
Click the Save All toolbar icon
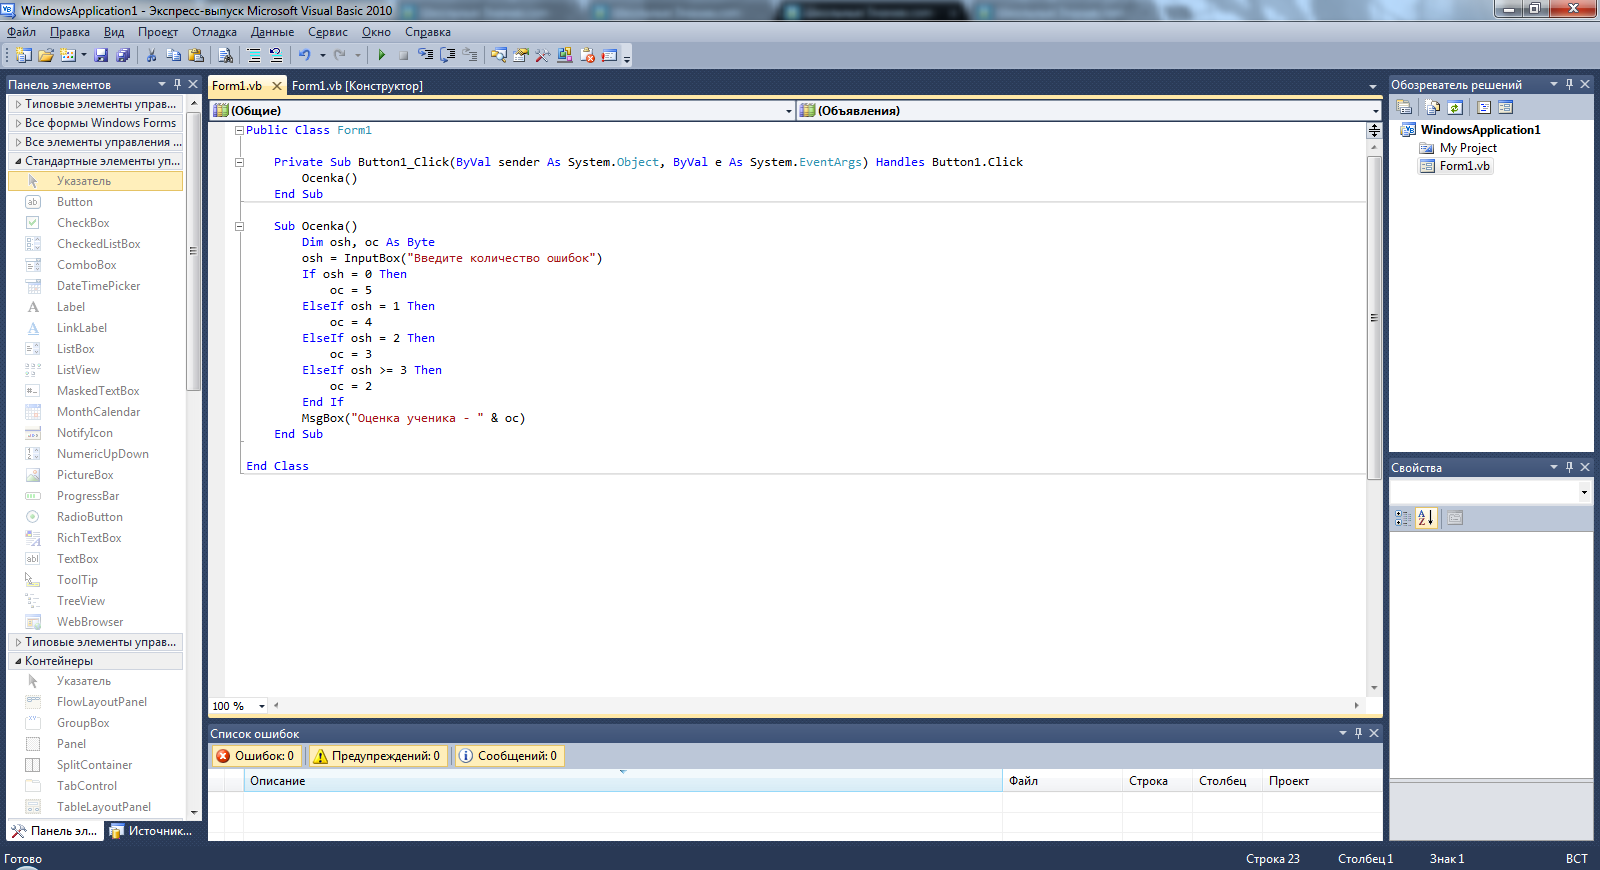coord(123,56)
